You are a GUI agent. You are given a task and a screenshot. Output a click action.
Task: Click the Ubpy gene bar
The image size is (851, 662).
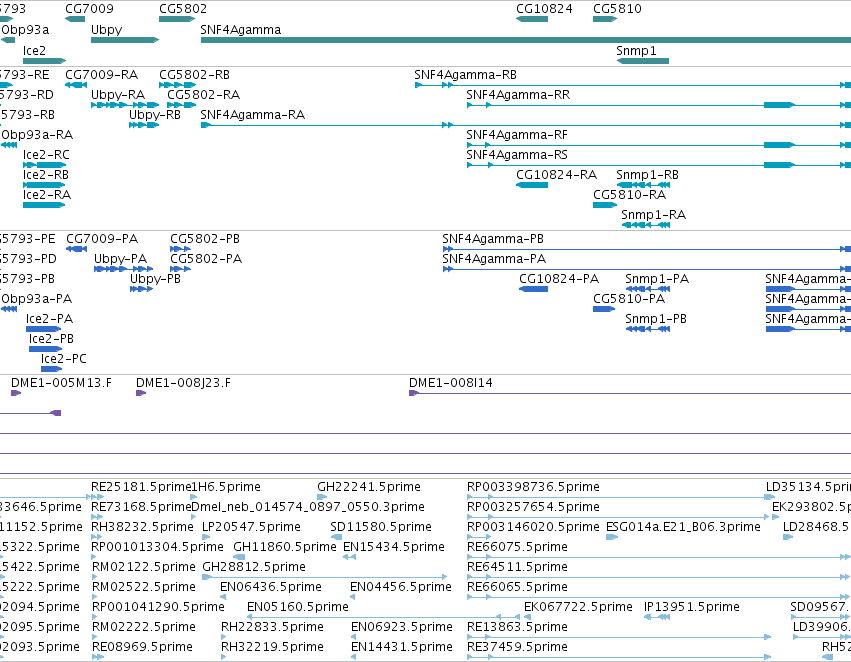tap(125, 40)
